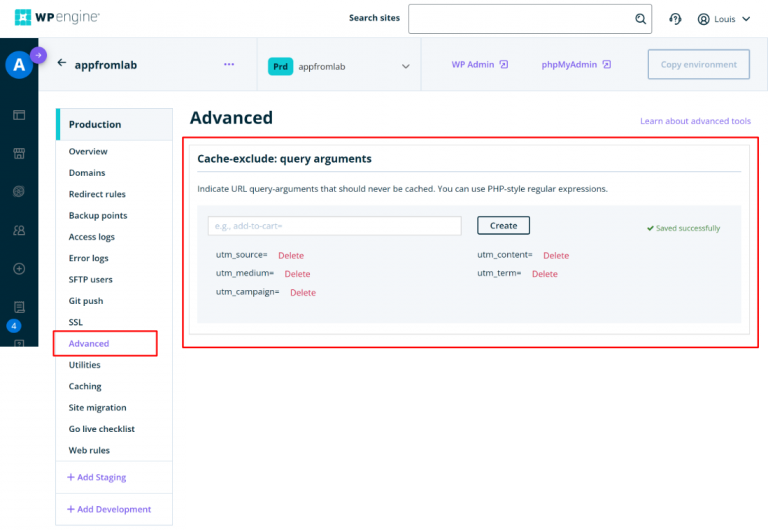Click the 'A' account avatar
This screenshot has height=531, width=768.
click(19, 65)
